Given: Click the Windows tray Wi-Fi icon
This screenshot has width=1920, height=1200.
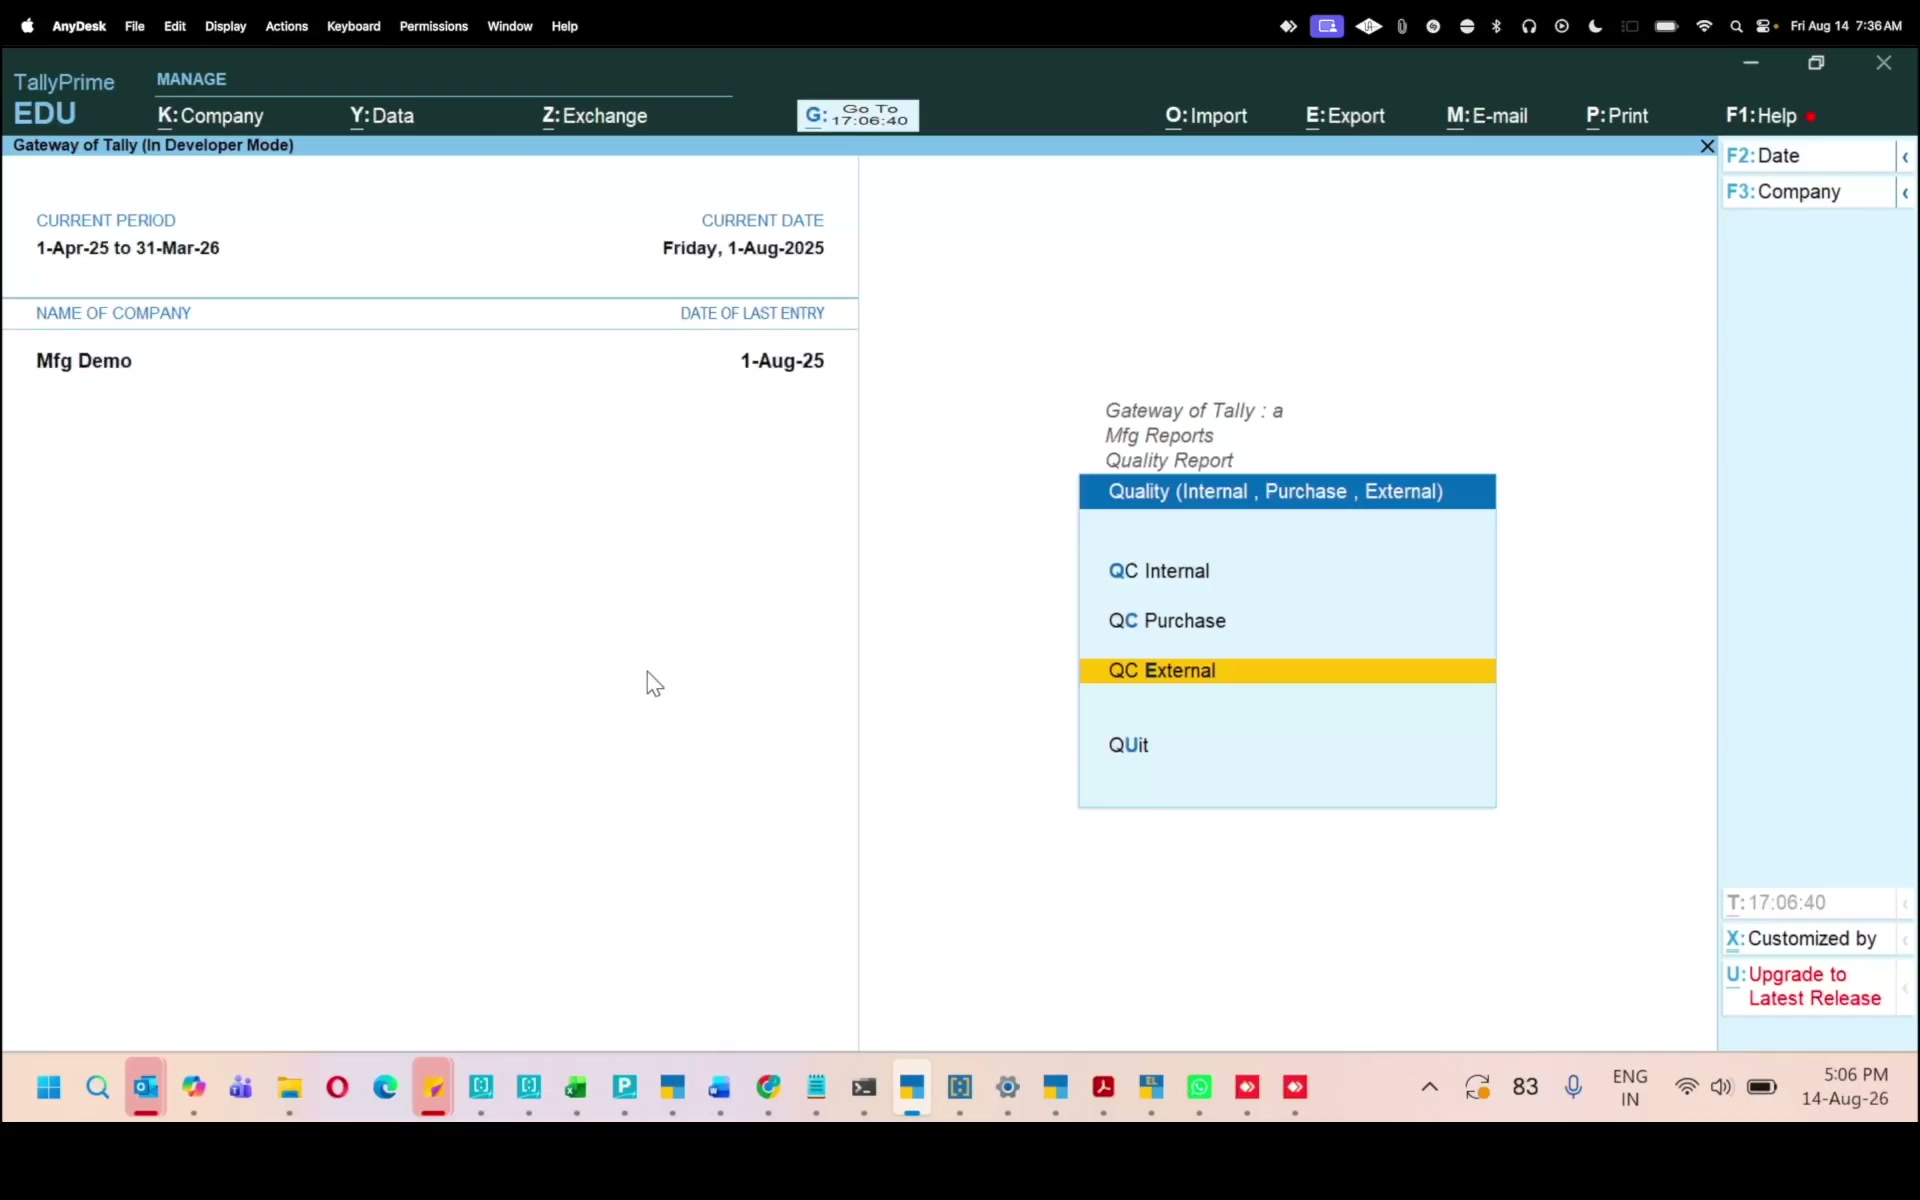Looking at the screenshot, I should tap(1687, 1087).
